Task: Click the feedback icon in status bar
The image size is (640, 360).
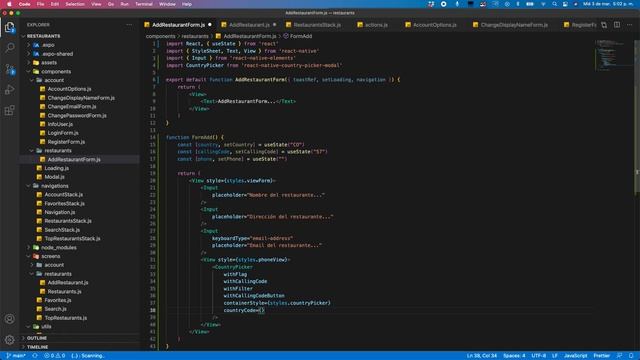Action: pos(620,356)
